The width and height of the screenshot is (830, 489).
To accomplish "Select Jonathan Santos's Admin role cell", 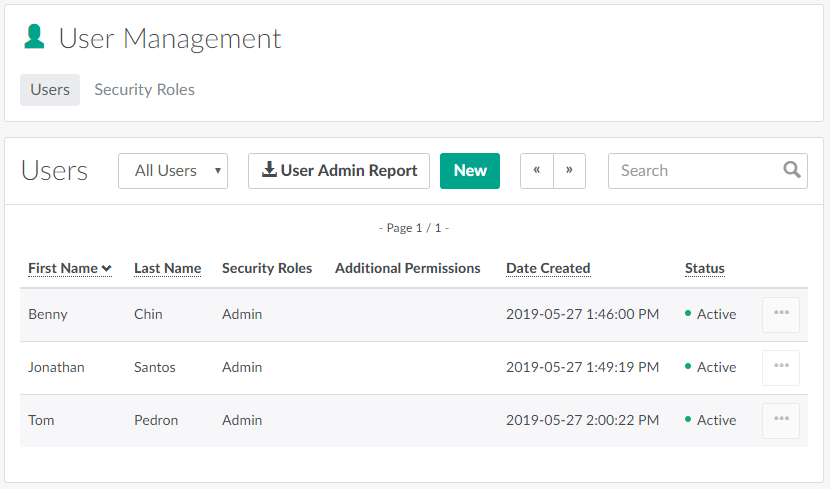I will [x=242, y=367].
